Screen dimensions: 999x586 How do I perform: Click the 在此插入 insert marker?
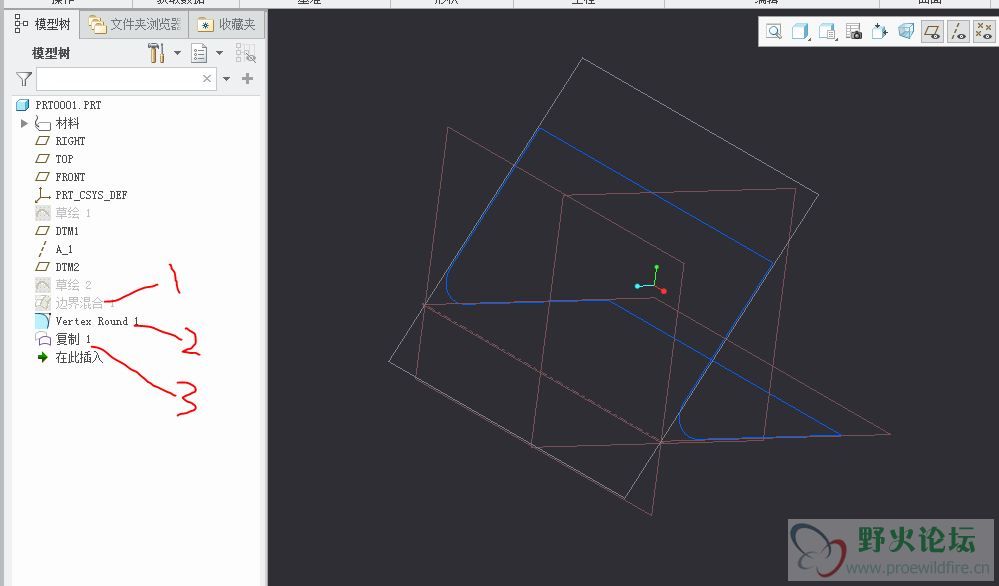[x=79, y=357]
